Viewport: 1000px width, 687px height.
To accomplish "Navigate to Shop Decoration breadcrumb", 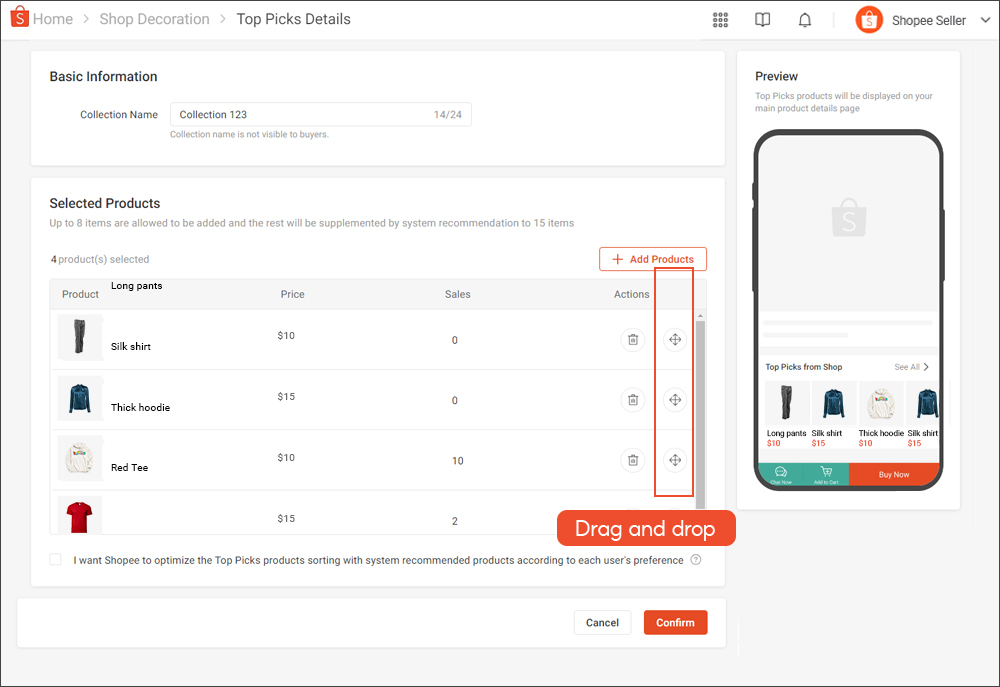I will click(154, 18).
